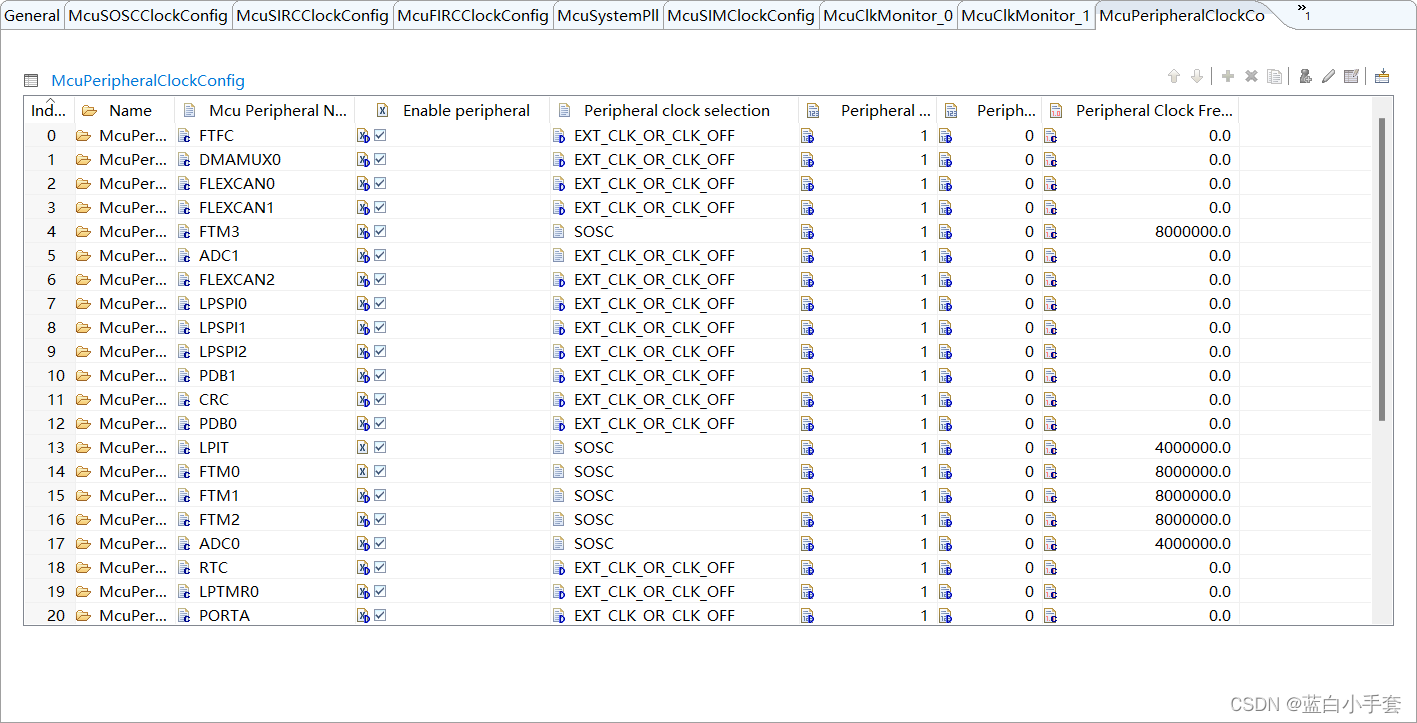Image resolution: width=1417 pixels, height=723 pixels.
Task: Click the move element up arrow icon
Action: (1174, 76)
